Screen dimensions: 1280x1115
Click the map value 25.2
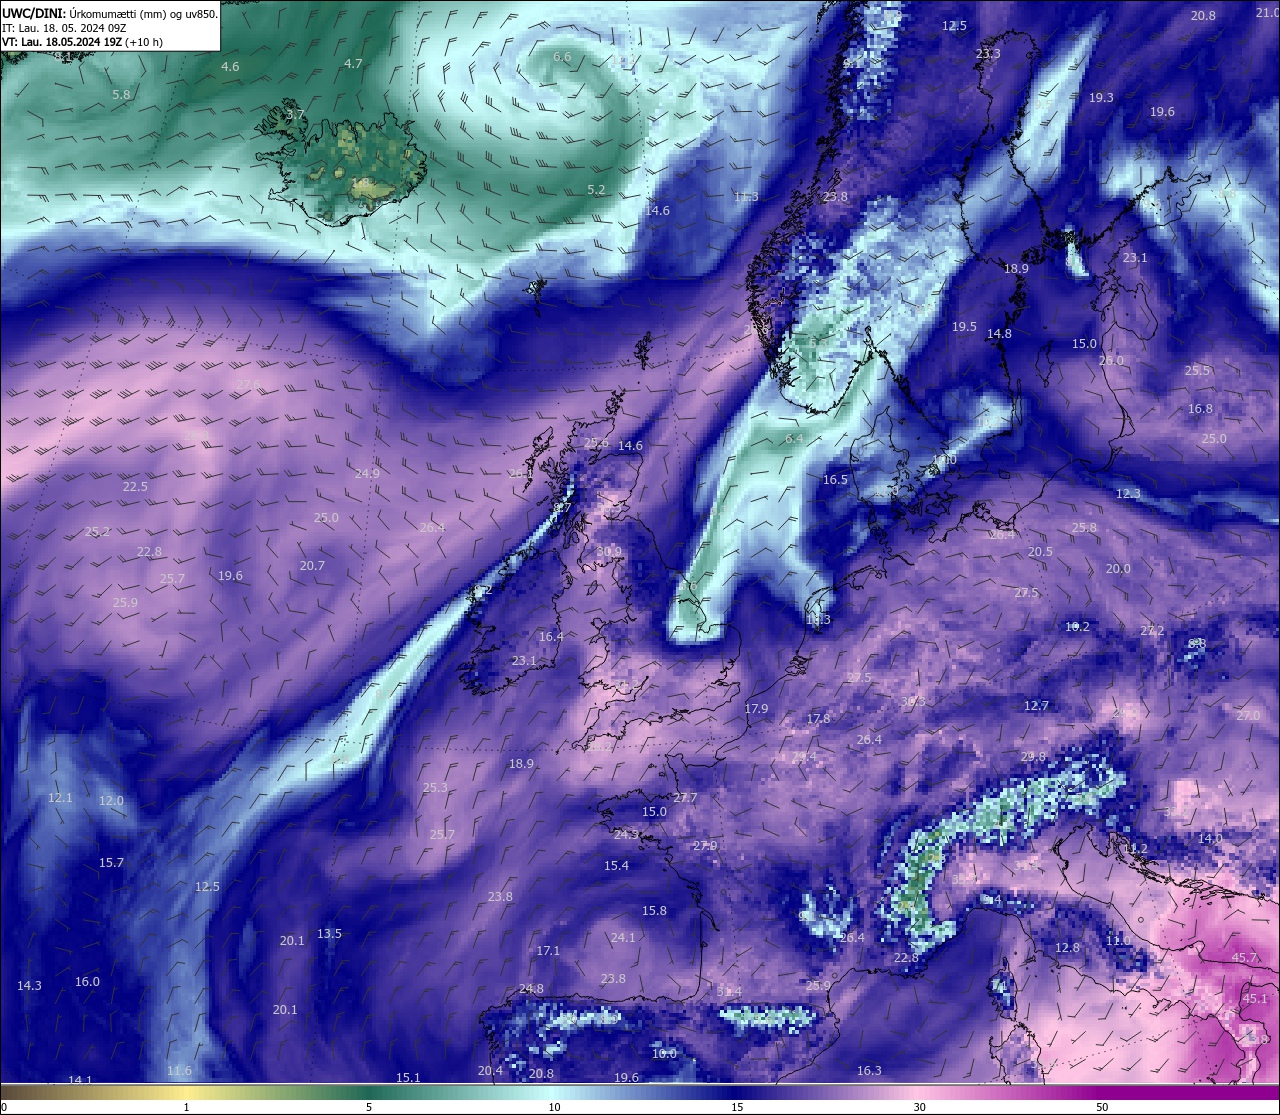click(97, 531)
